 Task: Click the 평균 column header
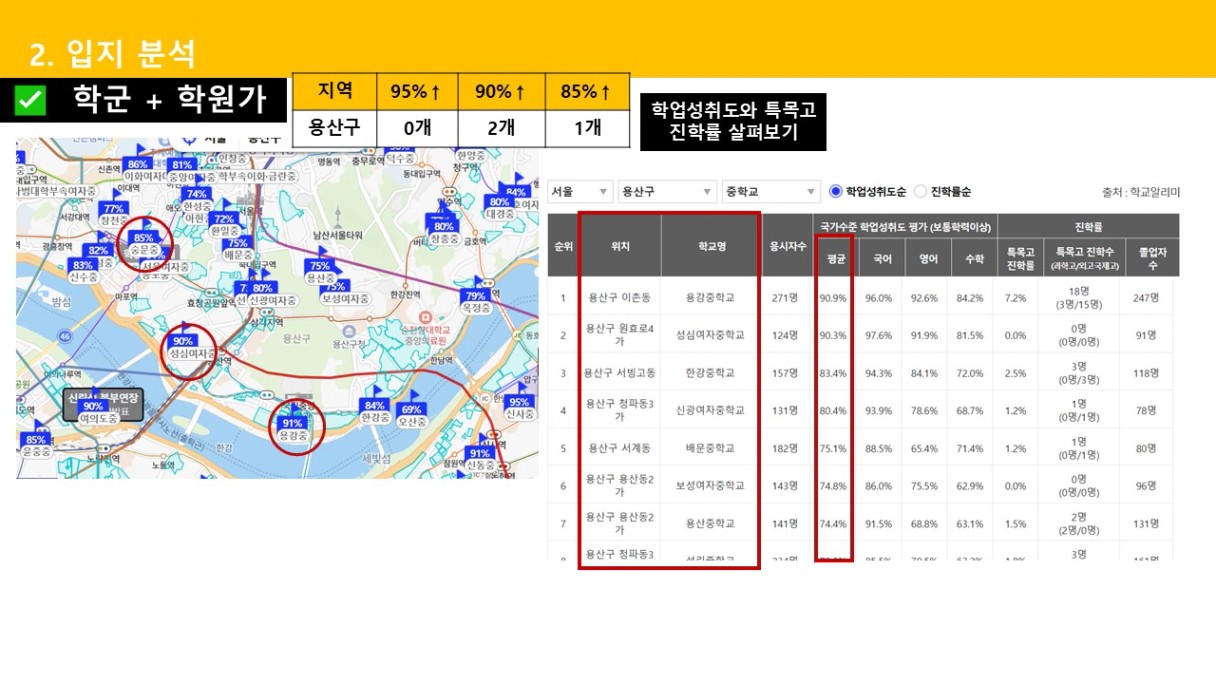pos(834,258)
